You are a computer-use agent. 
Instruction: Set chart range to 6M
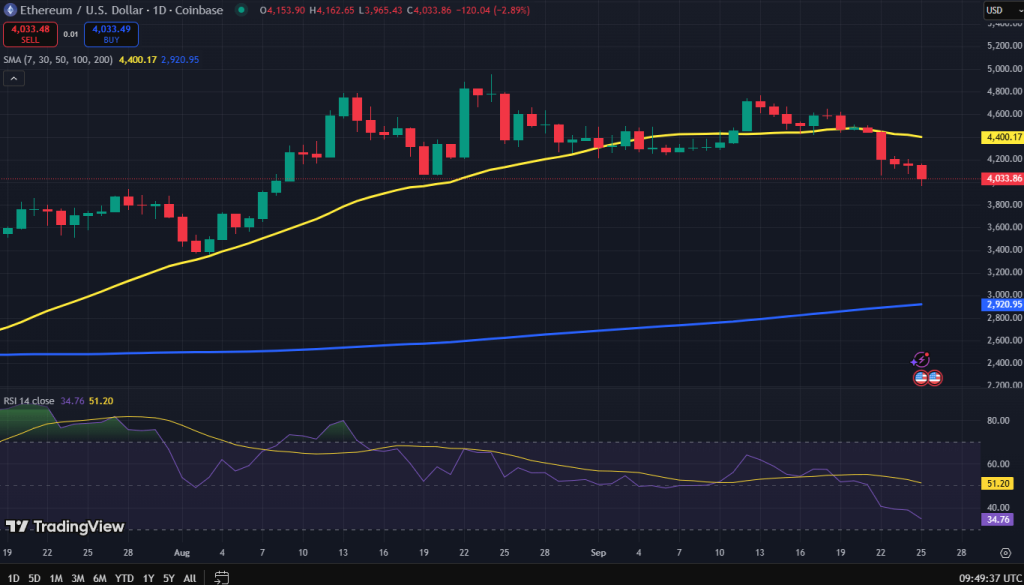[100, 578]
